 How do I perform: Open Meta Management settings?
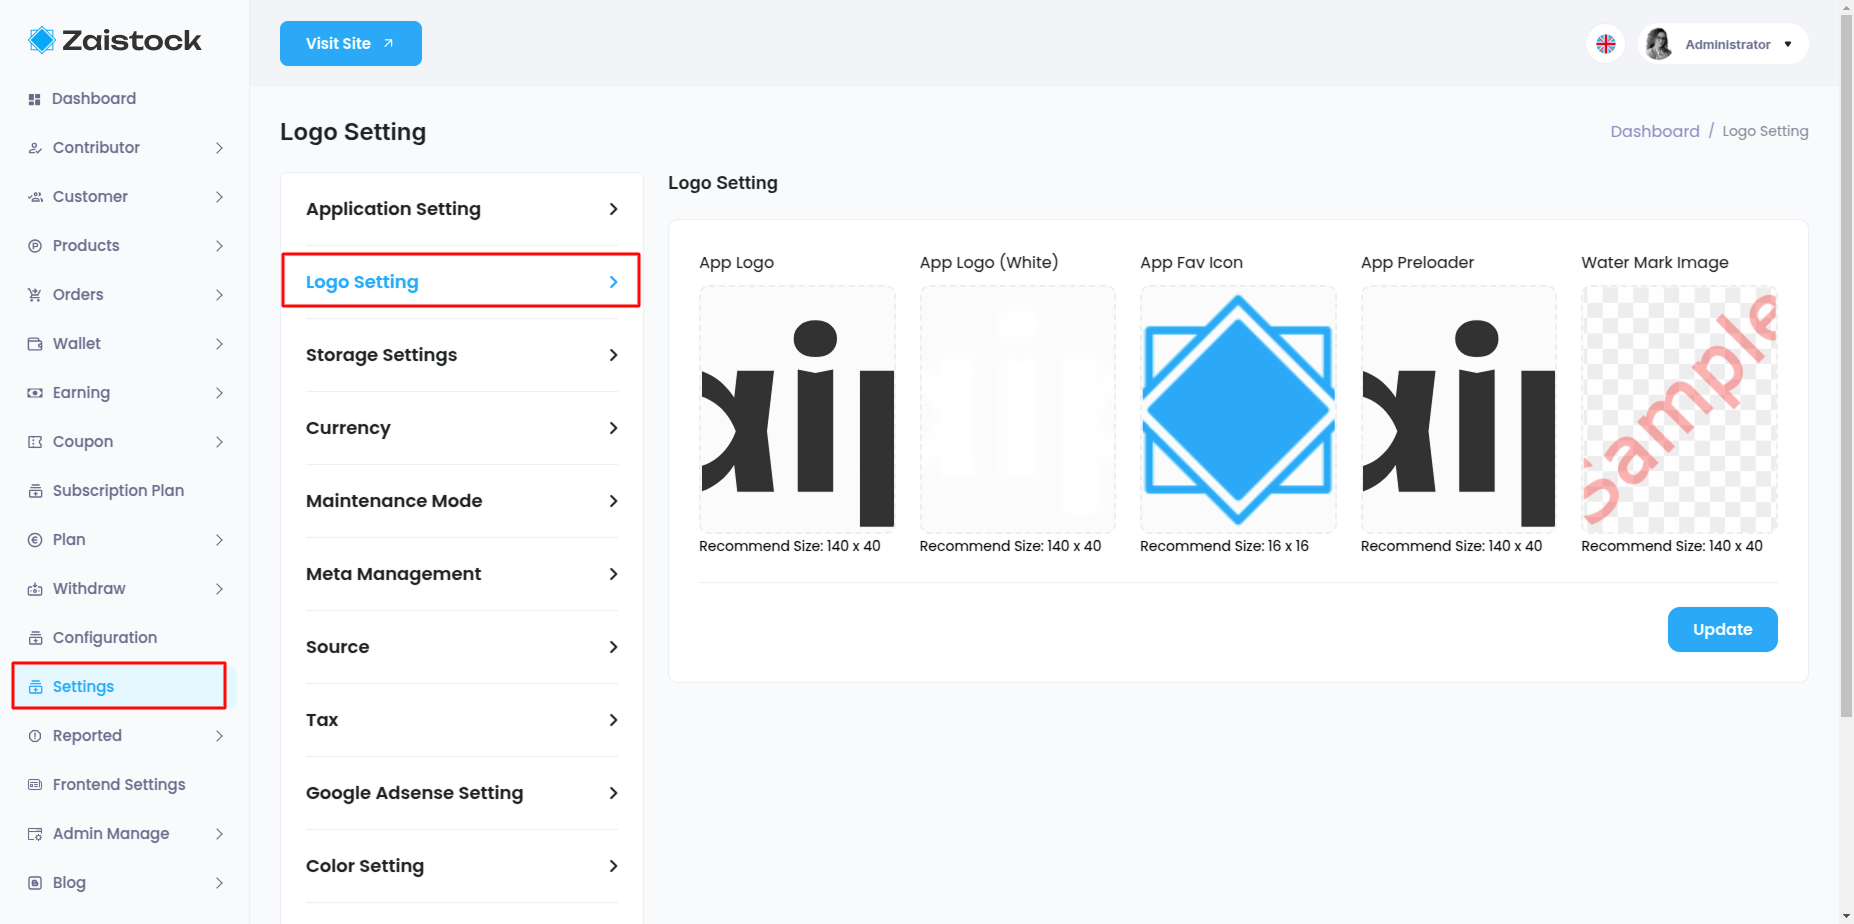462,574
